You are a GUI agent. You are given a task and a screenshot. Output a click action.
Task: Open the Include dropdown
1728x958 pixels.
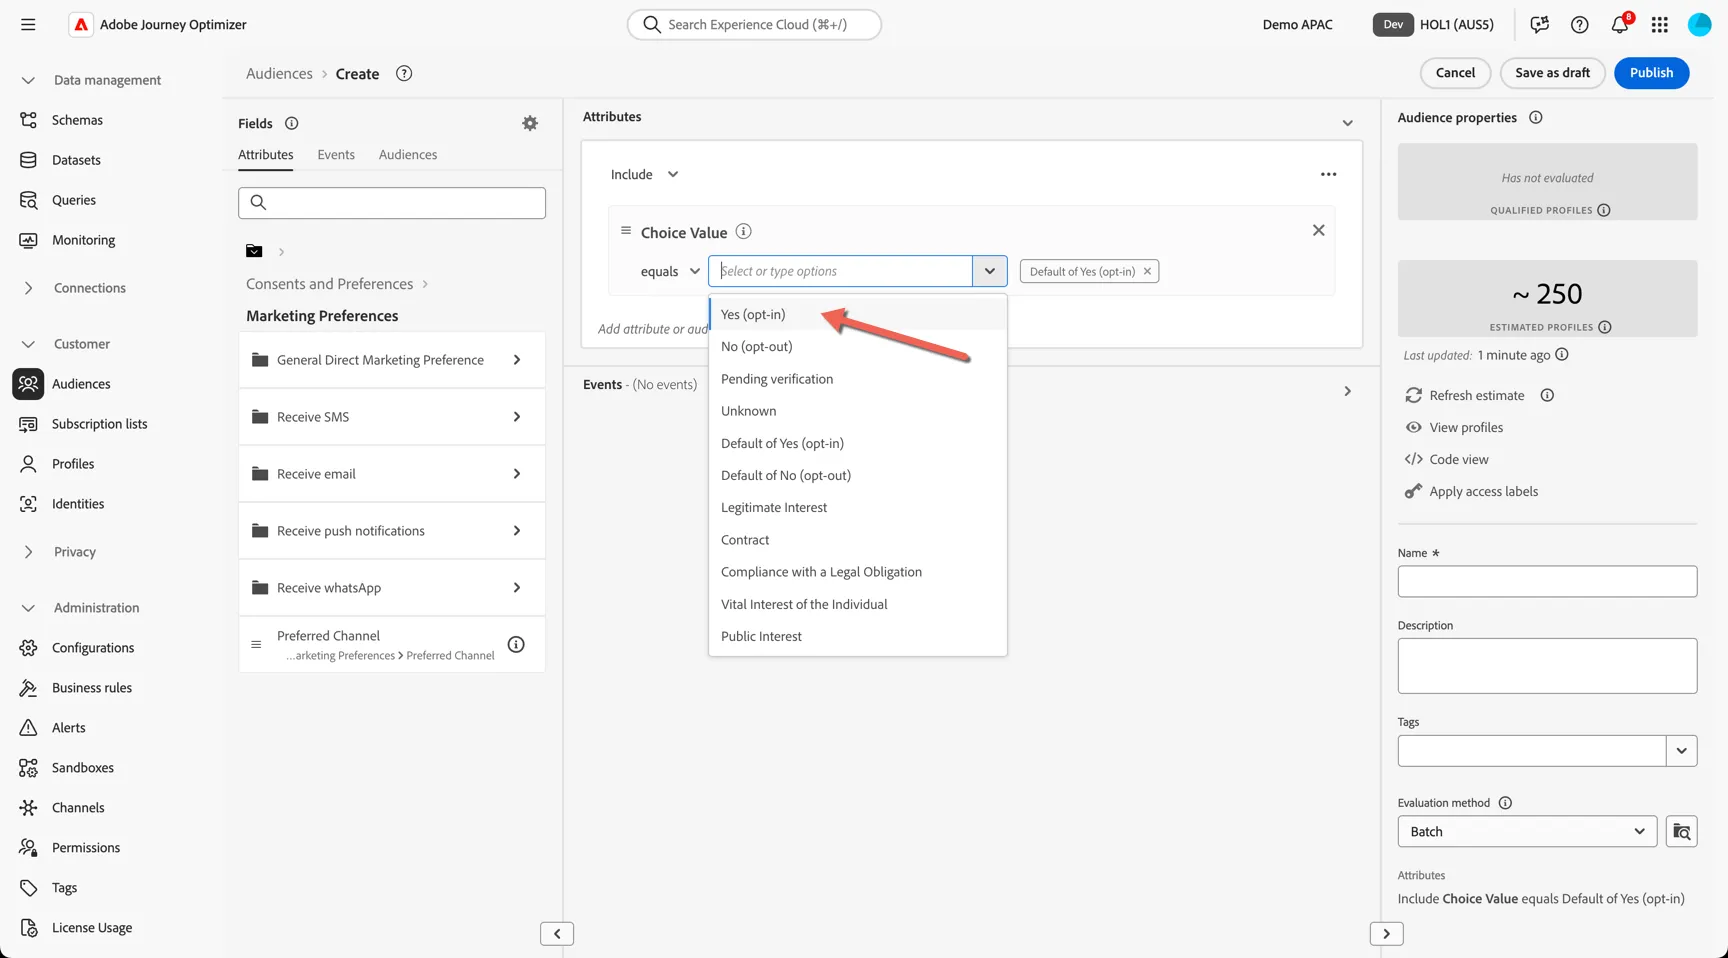click(x=645, y=174)
